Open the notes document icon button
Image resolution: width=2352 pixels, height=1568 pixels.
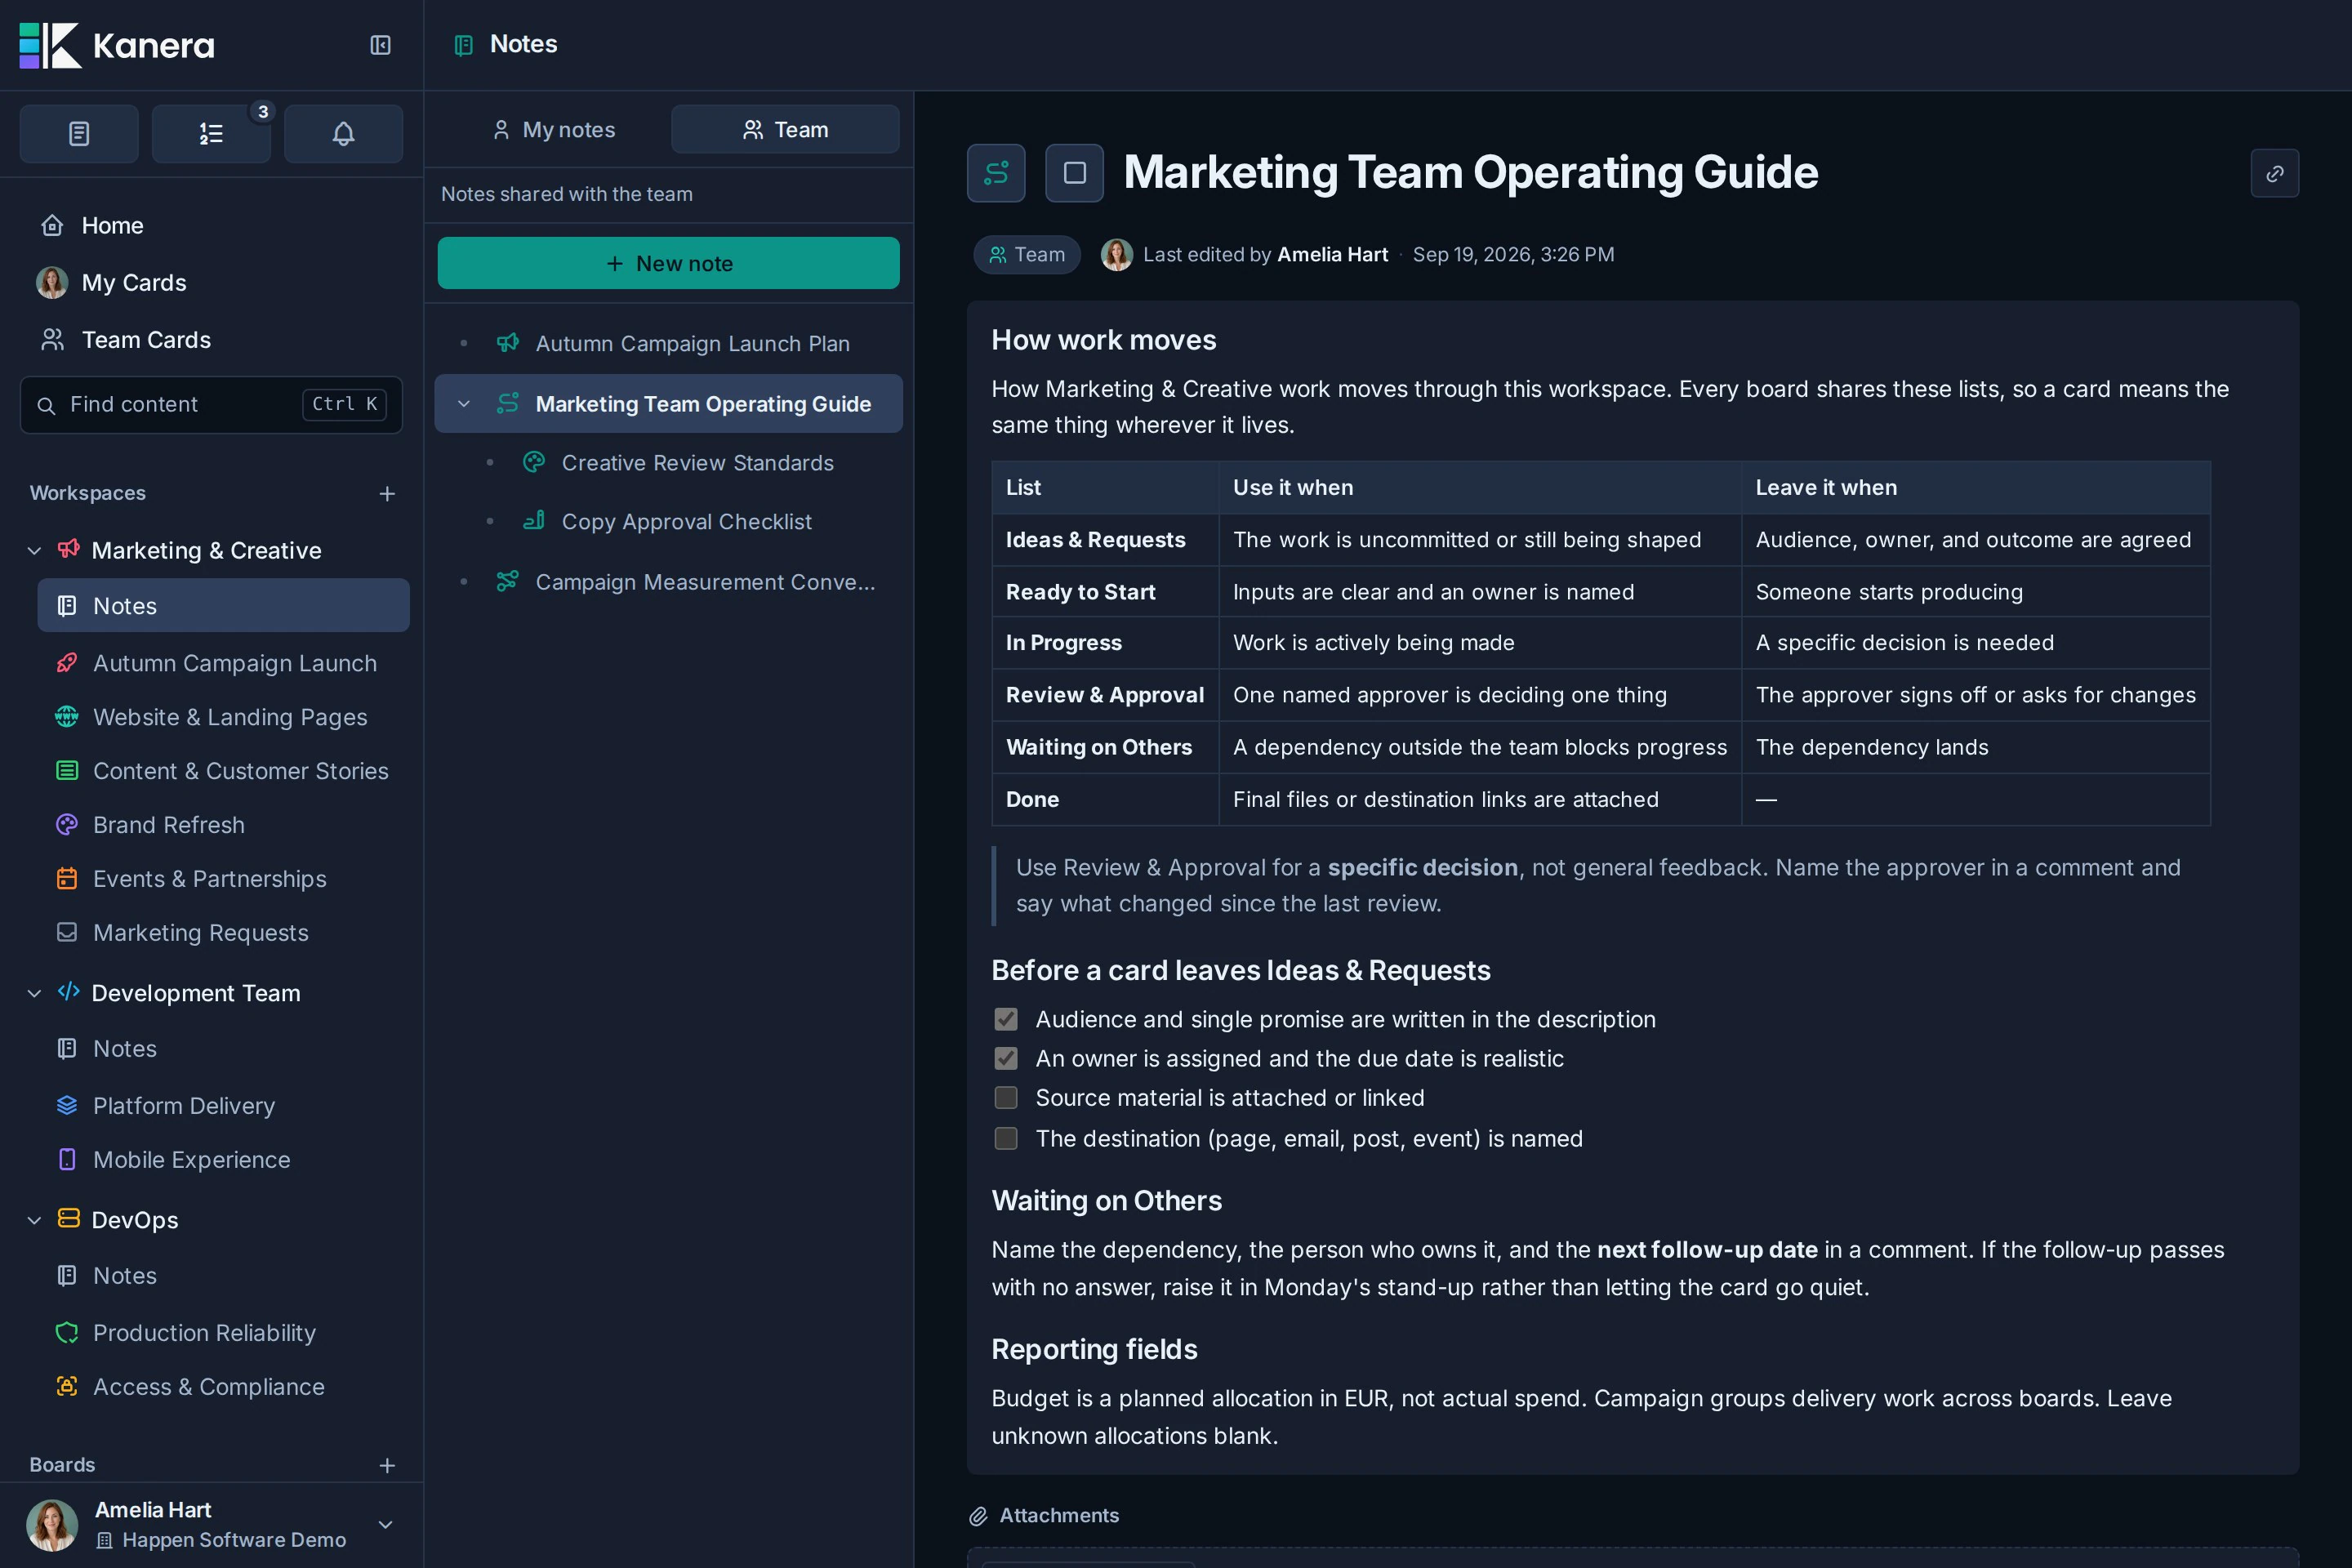point(79,133)
